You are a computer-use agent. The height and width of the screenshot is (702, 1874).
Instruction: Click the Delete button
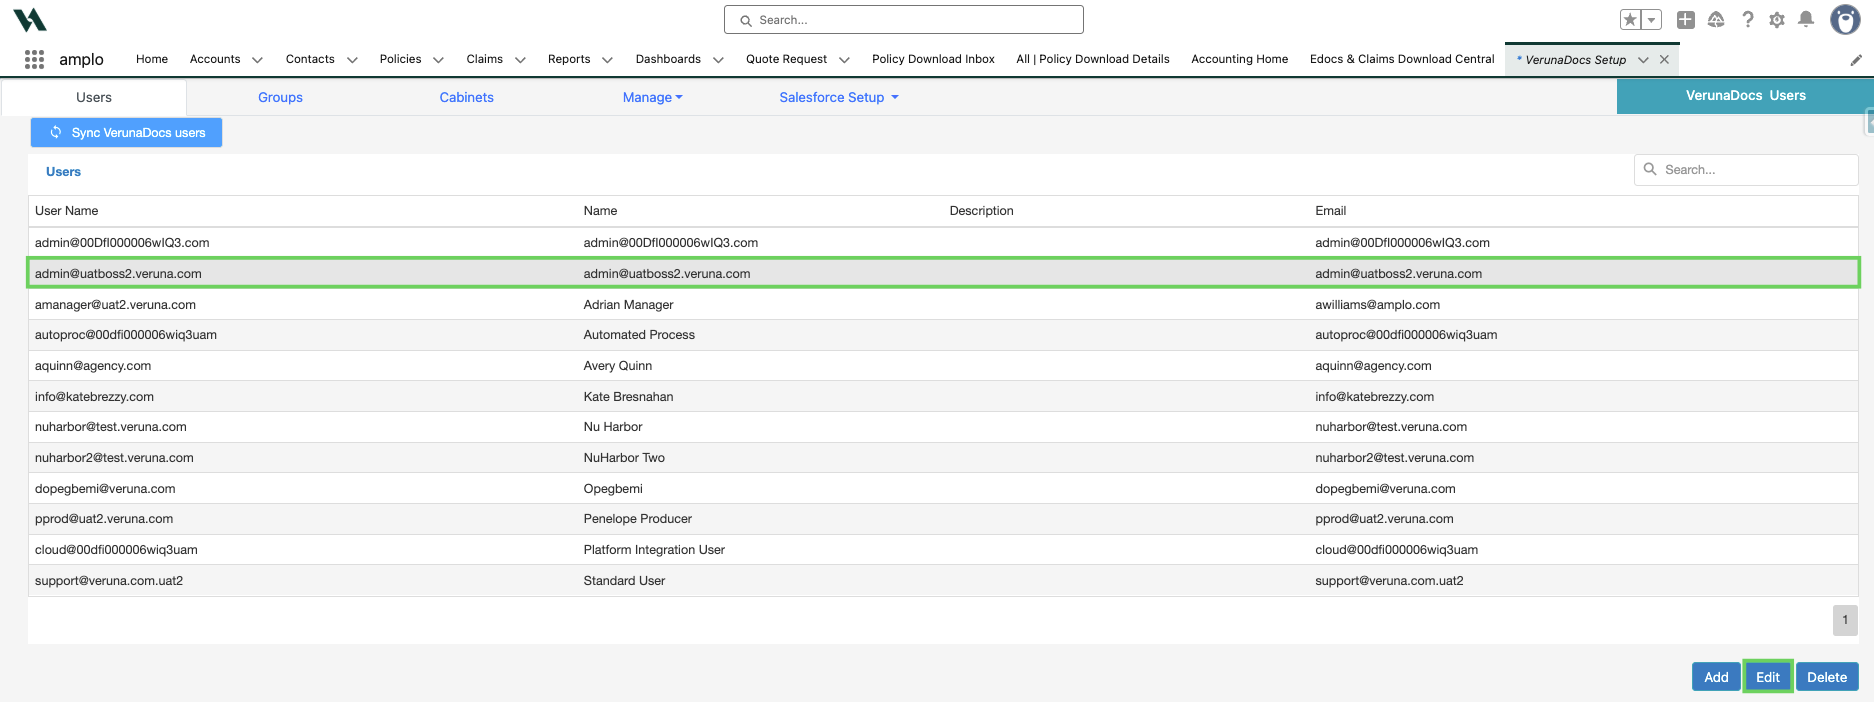(1827, 677)
